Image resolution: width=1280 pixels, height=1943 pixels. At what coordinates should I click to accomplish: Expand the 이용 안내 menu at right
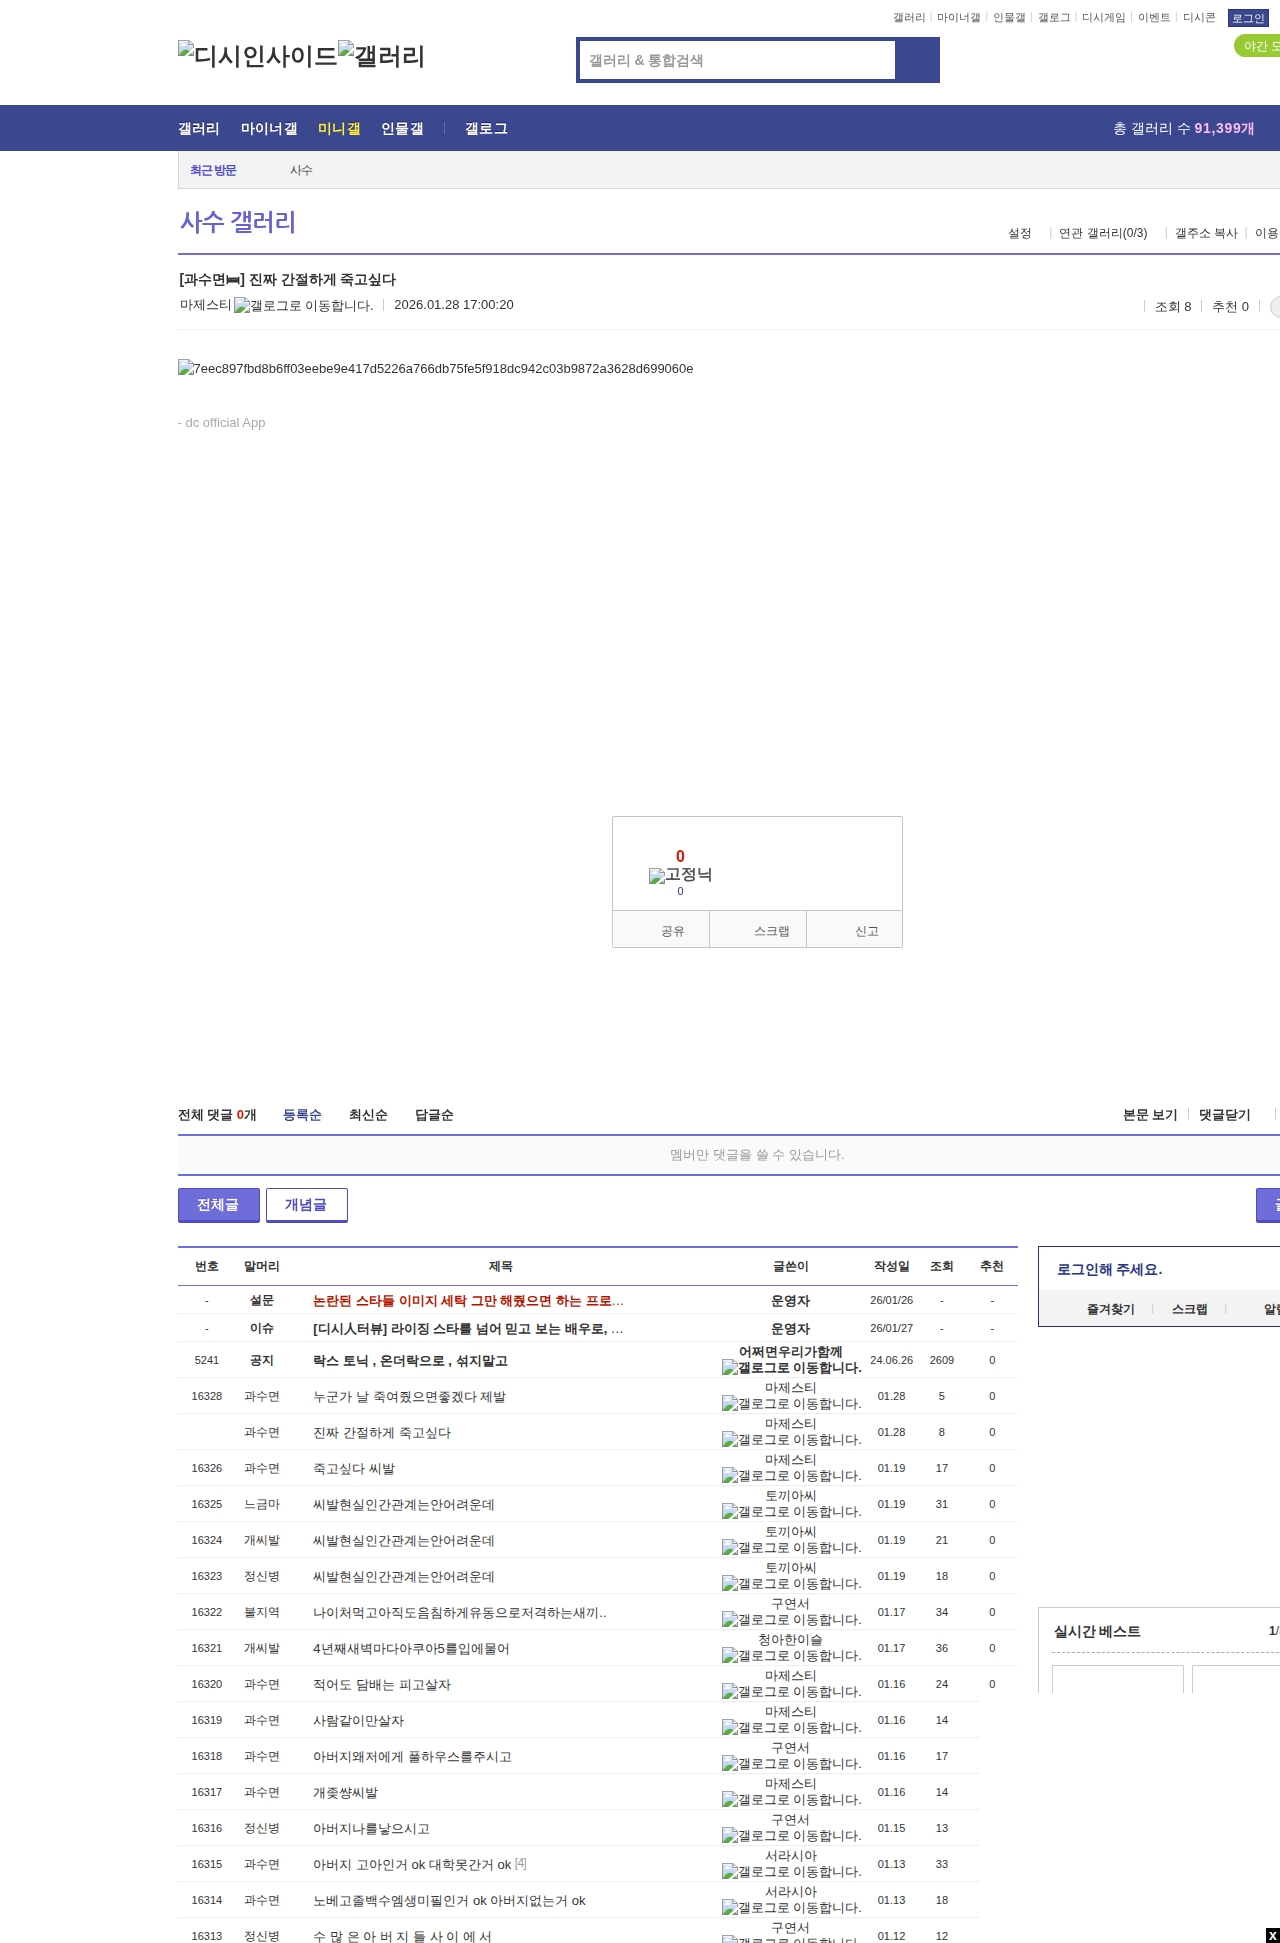[1267, 233]
